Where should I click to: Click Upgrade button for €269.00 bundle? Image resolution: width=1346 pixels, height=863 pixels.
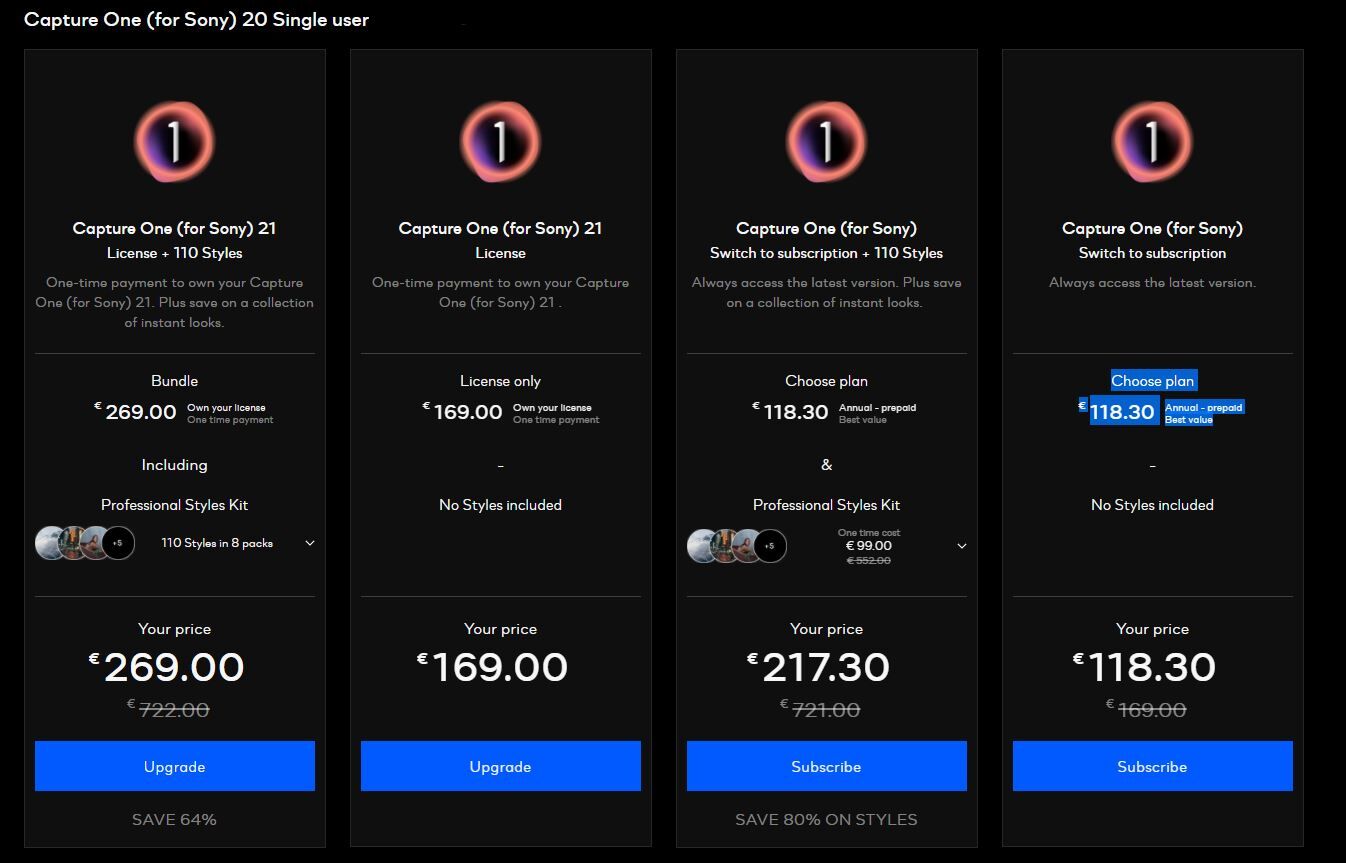point(175,766)
